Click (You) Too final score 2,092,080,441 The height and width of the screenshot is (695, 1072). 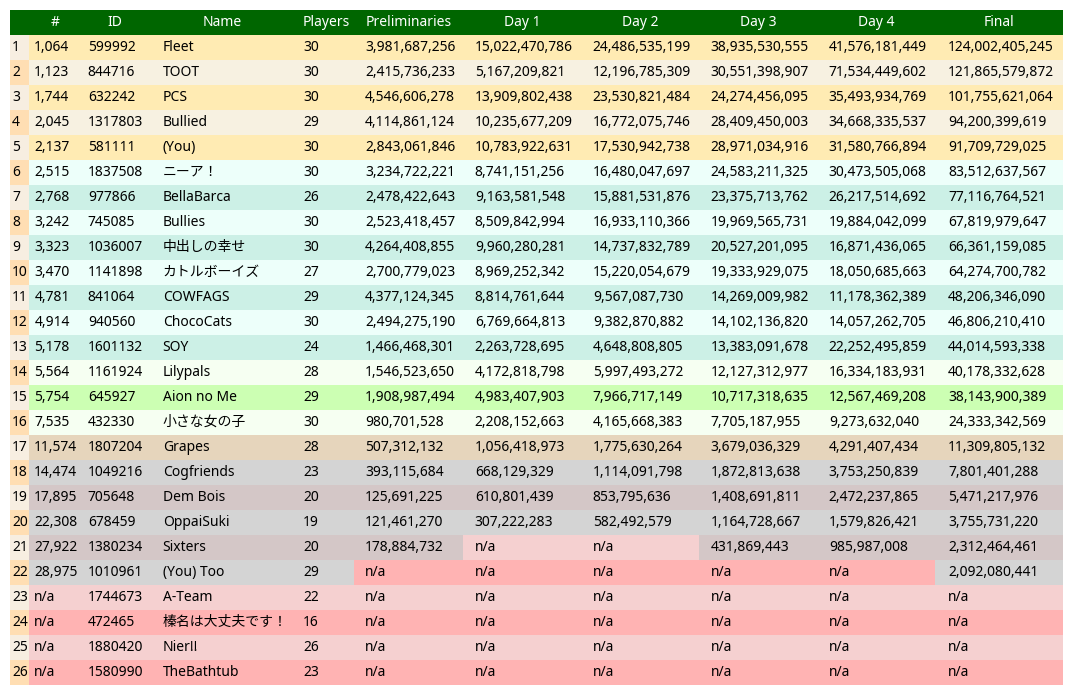(x=993, y=571)
